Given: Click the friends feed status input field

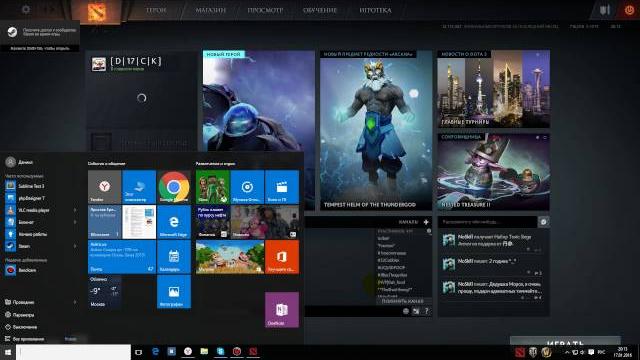Looking at the screenshot, I should tap(487, 222).
